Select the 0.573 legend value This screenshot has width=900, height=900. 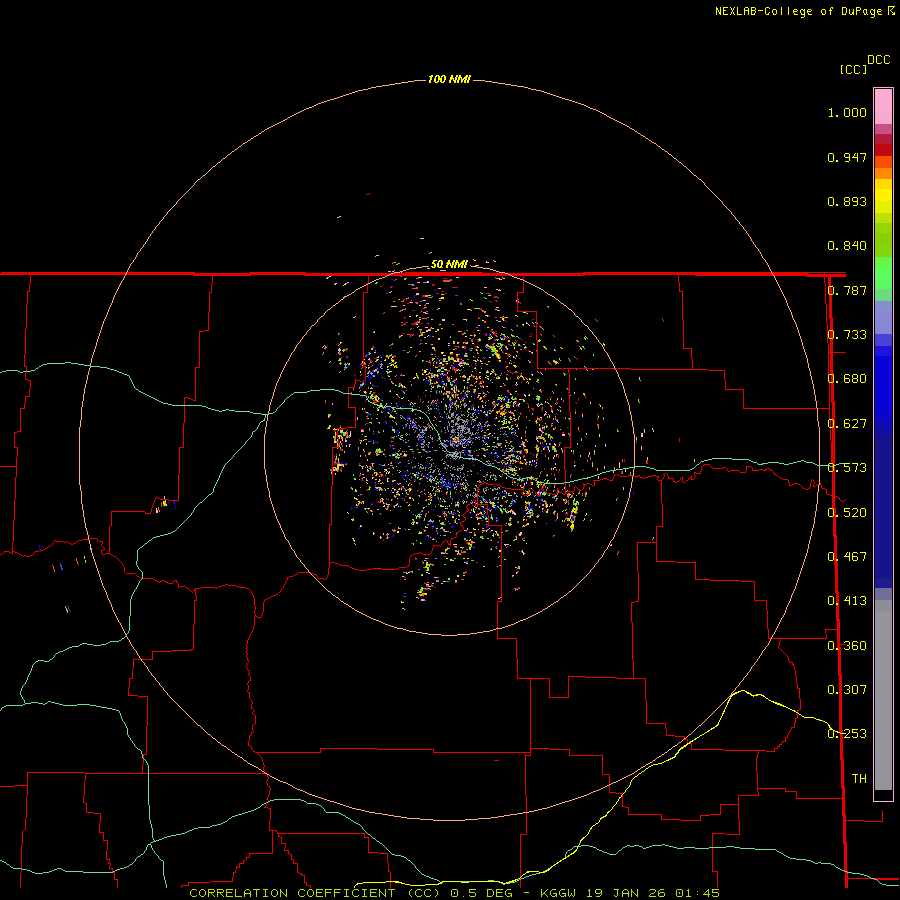click(x=847, y=468)
